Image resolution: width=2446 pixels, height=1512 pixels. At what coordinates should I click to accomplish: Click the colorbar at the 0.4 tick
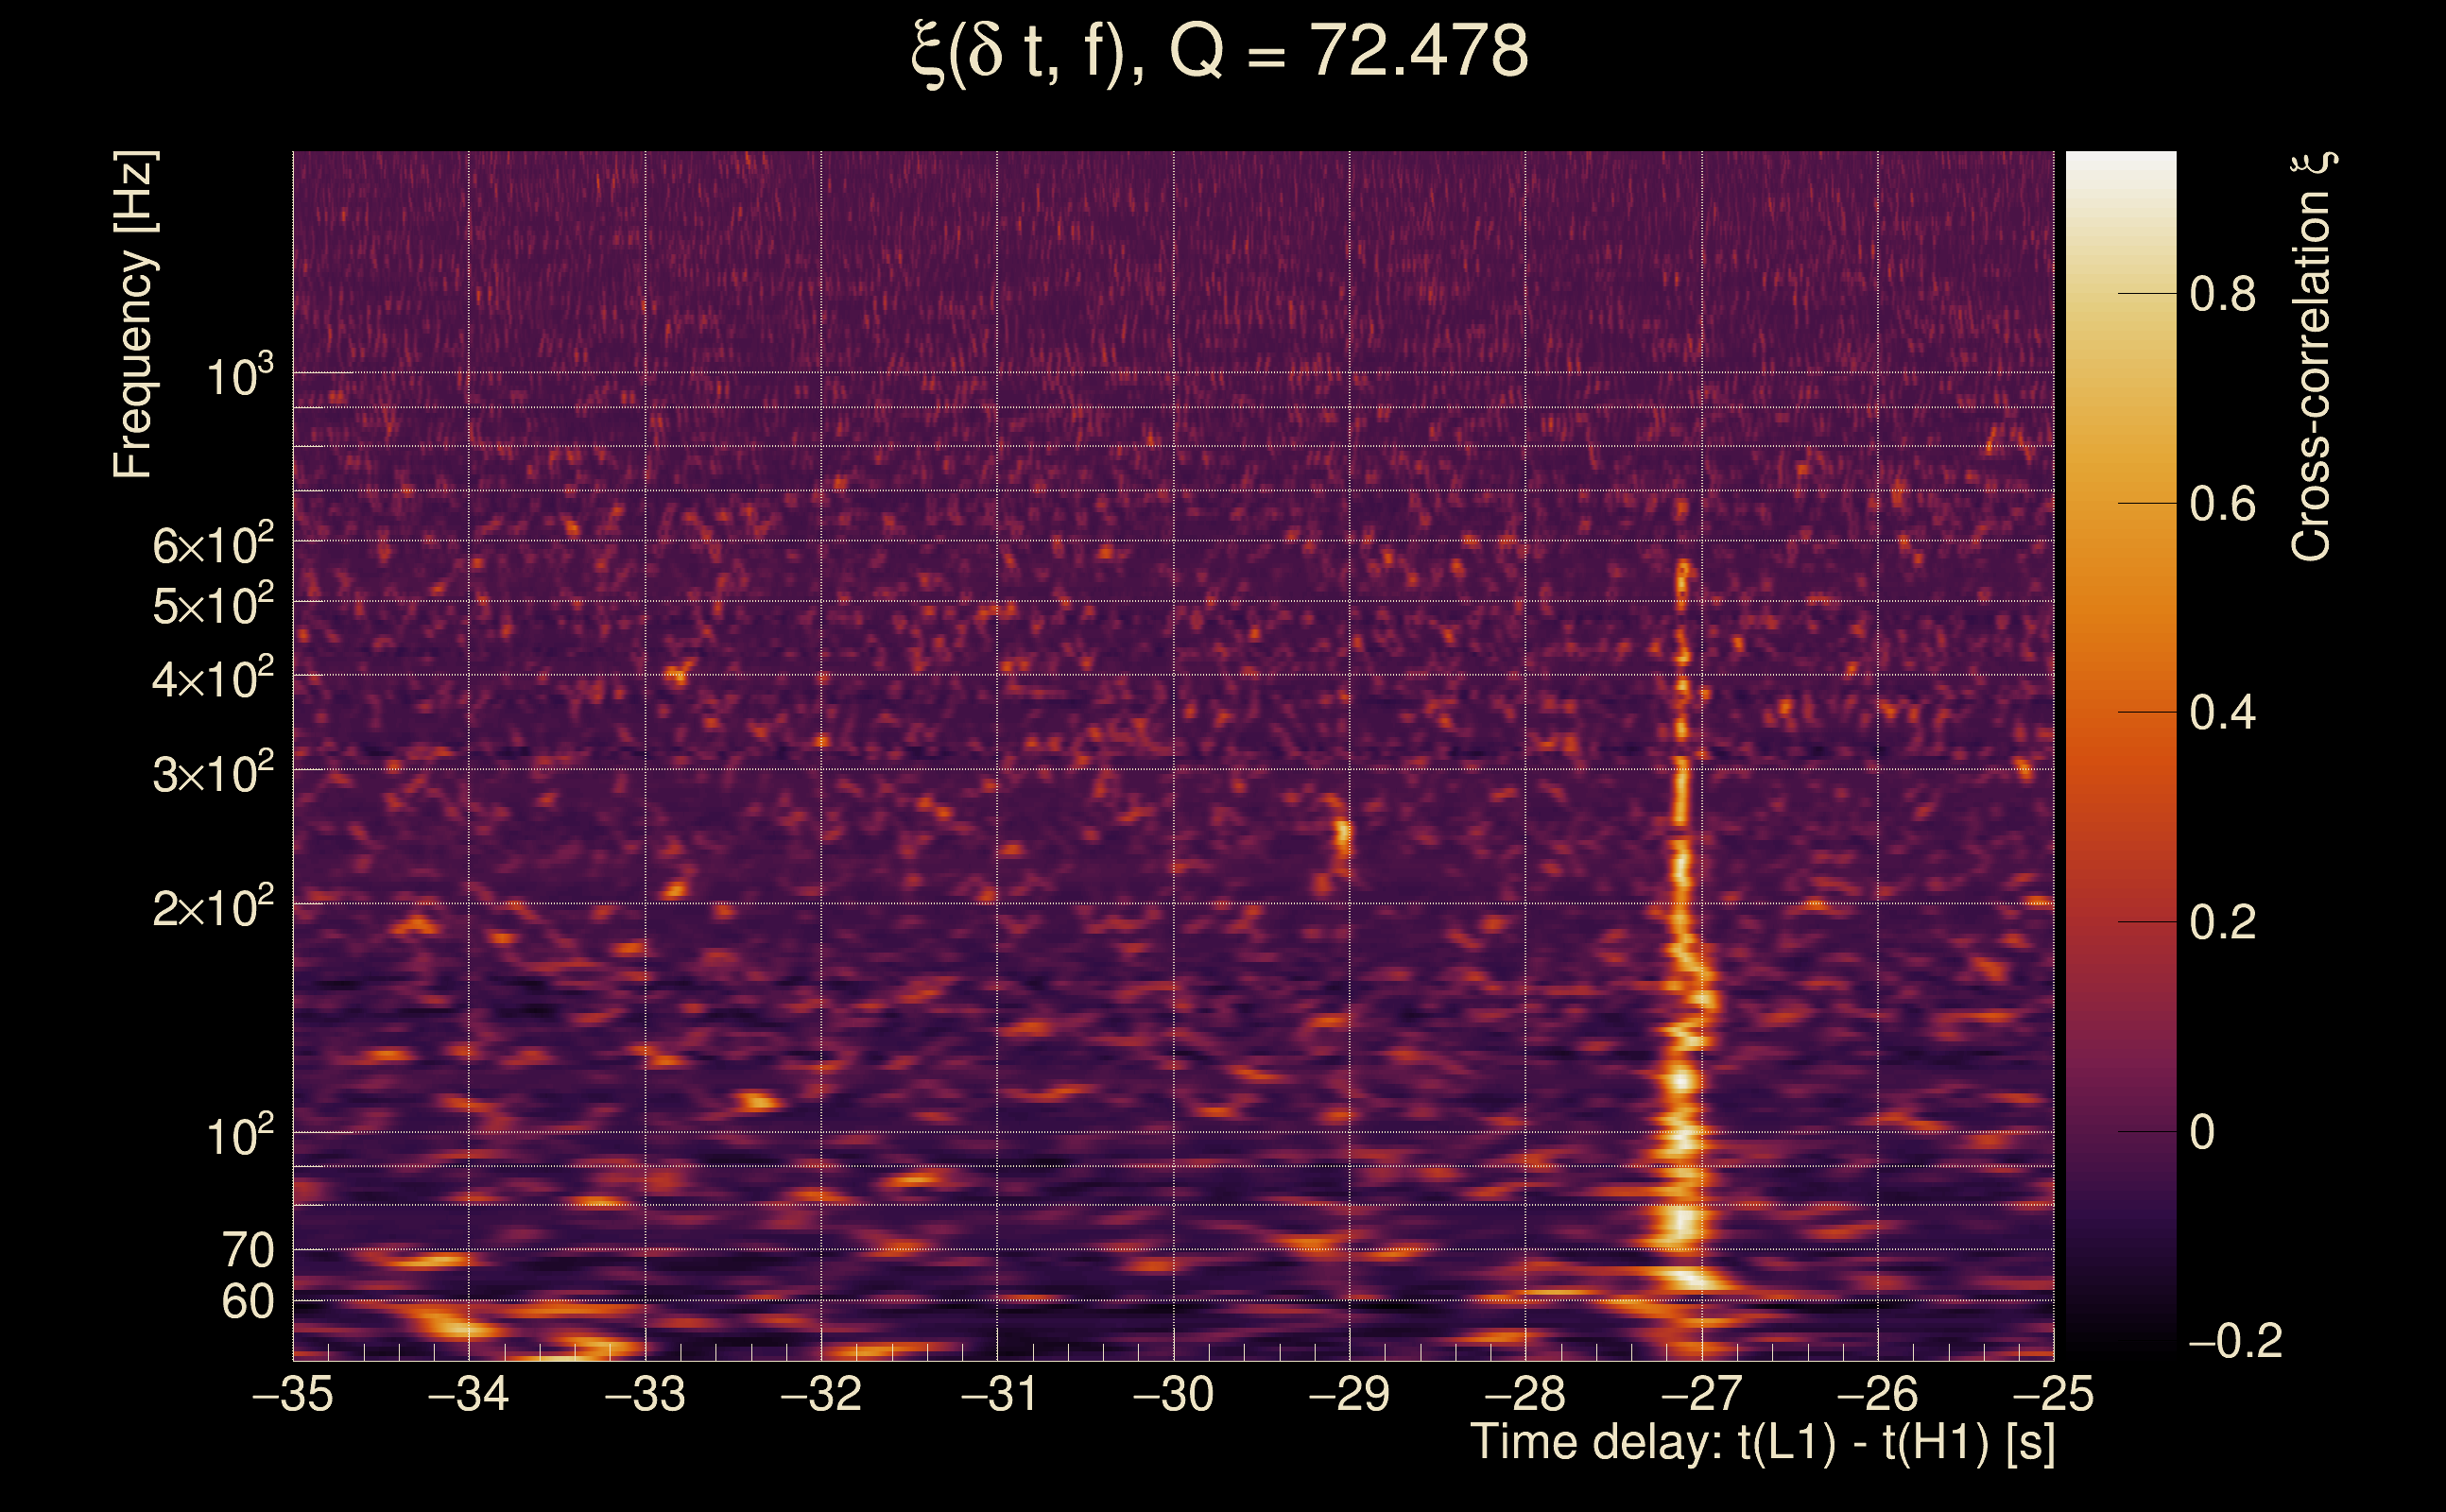(x=2120, y=712)
